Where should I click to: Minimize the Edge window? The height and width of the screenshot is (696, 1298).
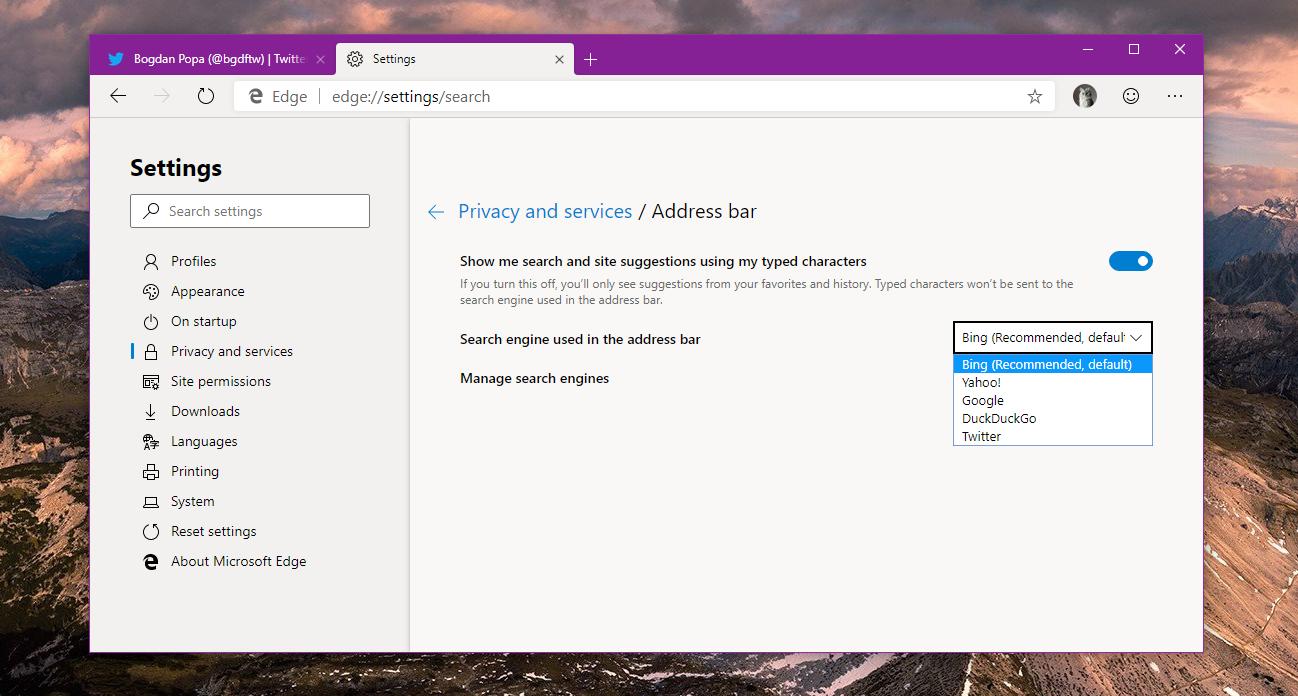[1087, 49]
